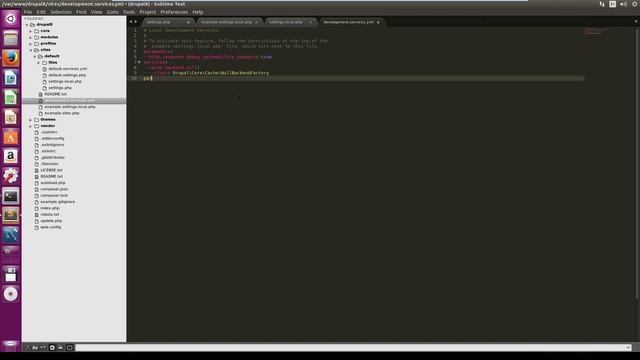The image size is (640, 360).
Task: Open LibreOffice Calc from the dock
Action: 11,97
